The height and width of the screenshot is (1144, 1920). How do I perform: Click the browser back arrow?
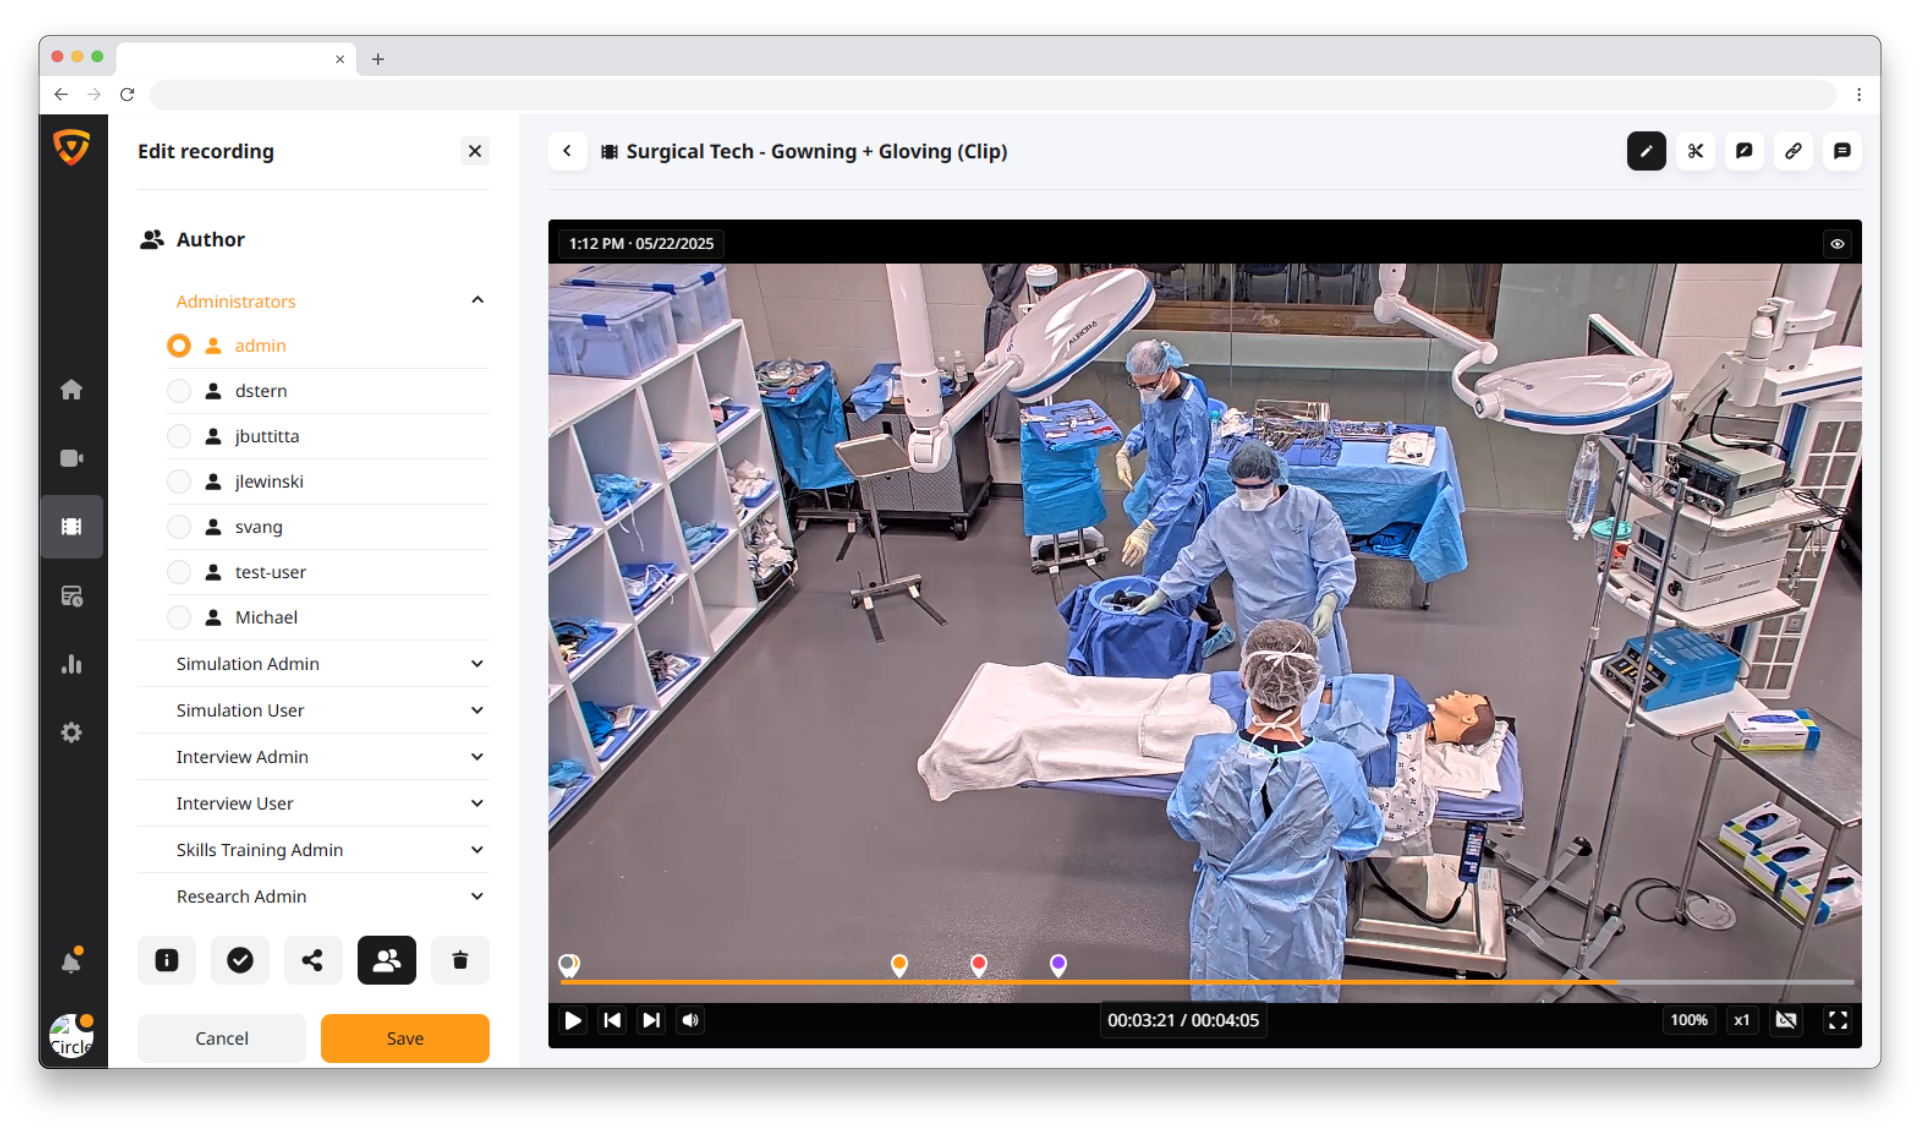click(x=61, y=94)
